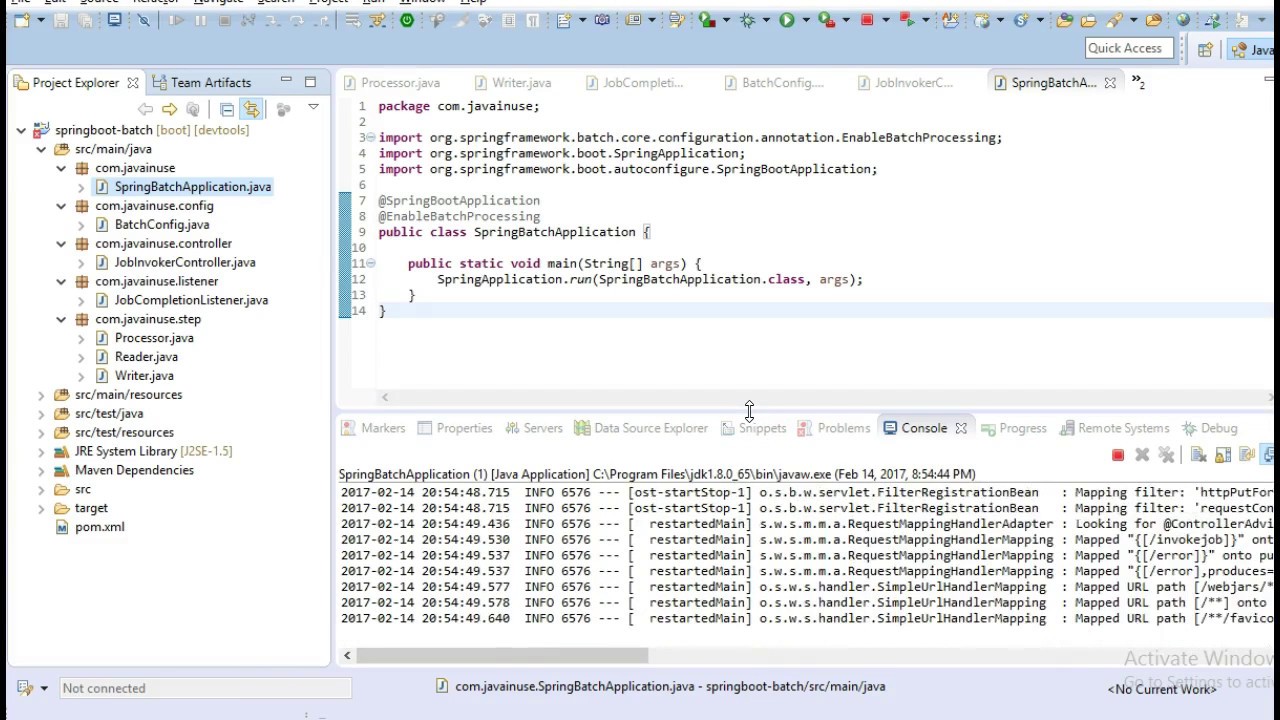1280x720 pixels.
Task: Click left arrow of Console horizontal scrollbar
Action: 347,656
